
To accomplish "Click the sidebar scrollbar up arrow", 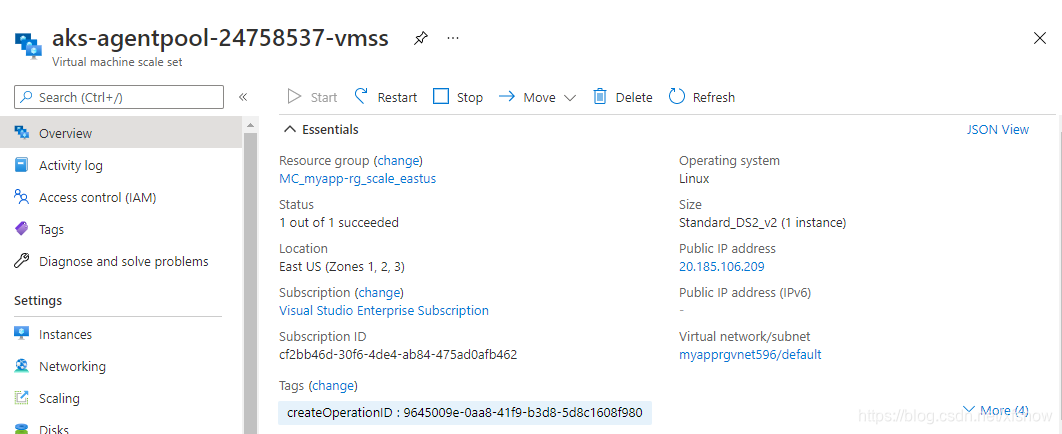I will click(249, 125).
